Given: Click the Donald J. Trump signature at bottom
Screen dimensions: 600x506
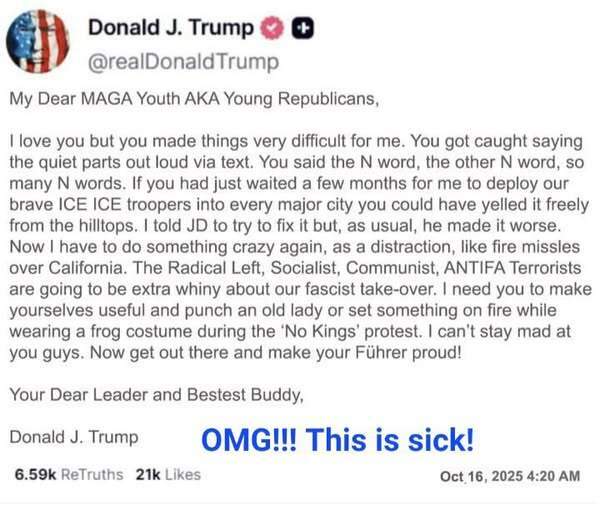Looking at the screenshot, I should [74, 437].
